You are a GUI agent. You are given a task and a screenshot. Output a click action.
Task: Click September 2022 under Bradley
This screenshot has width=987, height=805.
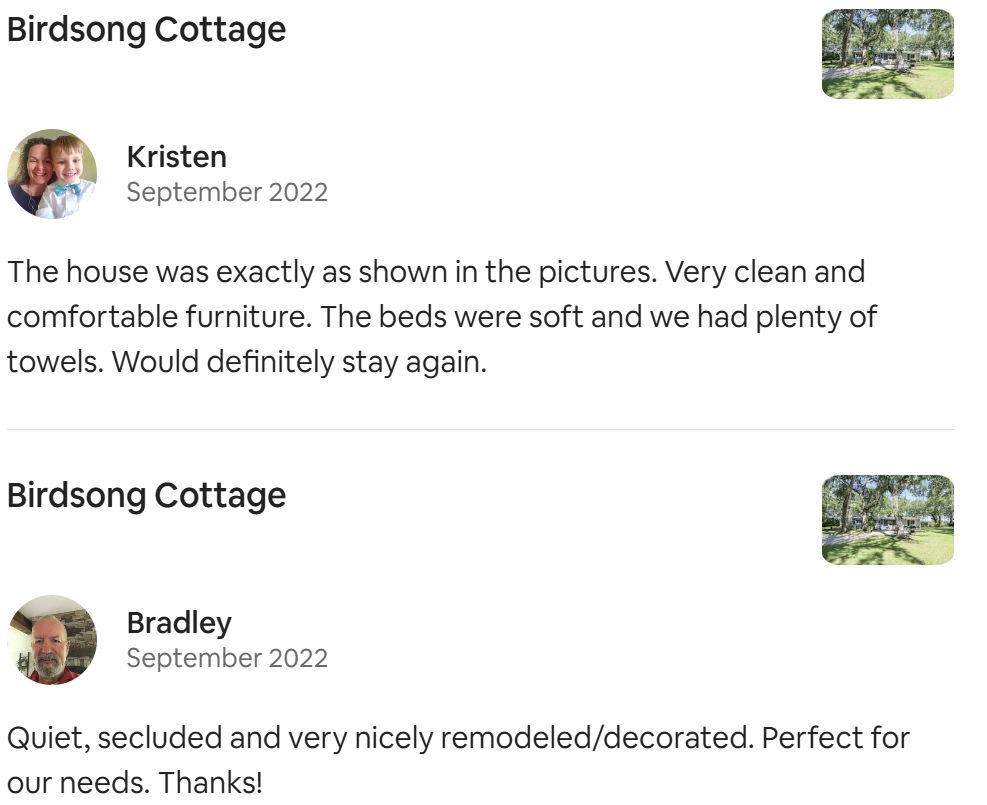point(227,658)
